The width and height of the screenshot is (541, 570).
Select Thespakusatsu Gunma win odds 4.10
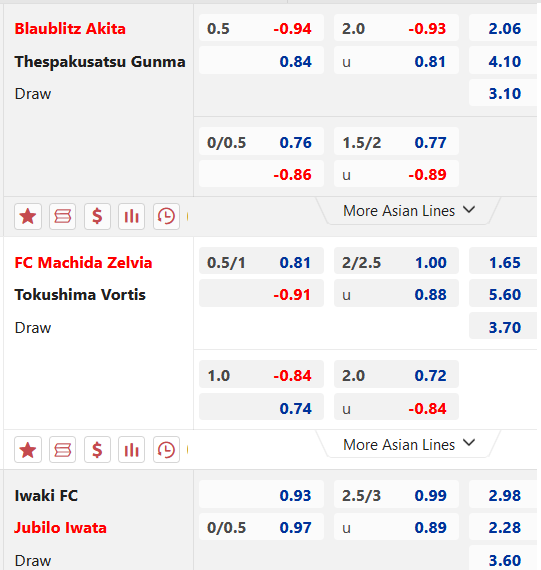[x=503, y=61]
